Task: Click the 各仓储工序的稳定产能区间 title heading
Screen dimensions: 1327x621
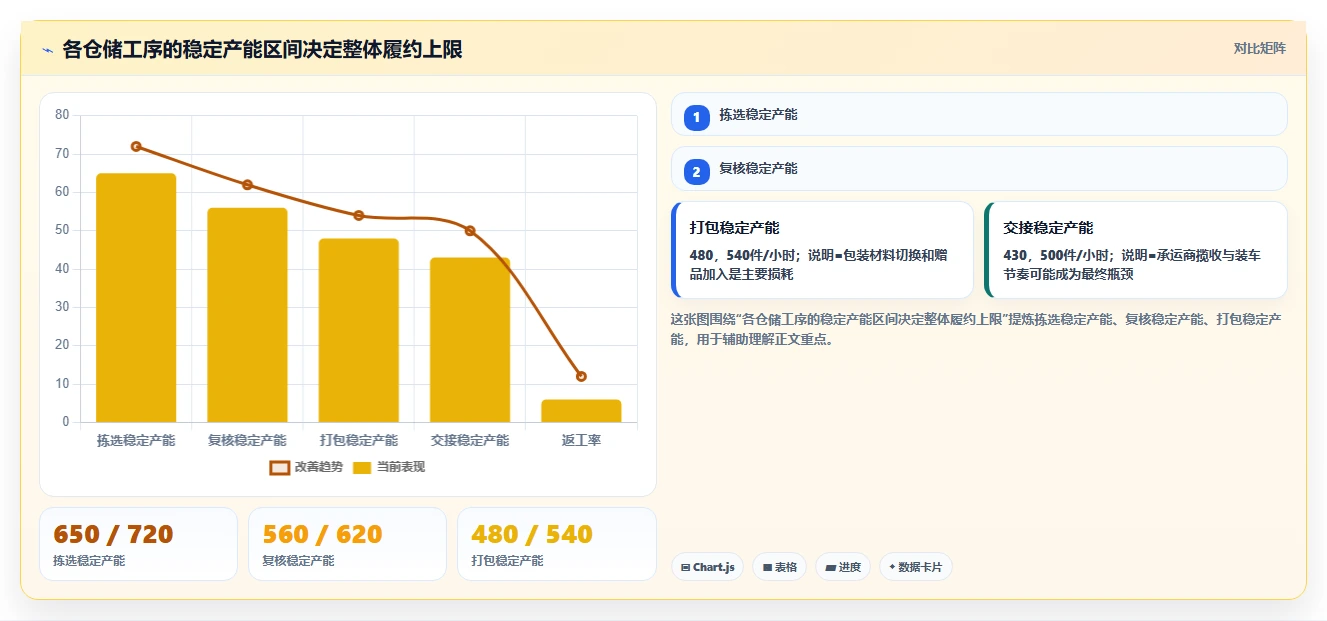Action: coord(262,50)
